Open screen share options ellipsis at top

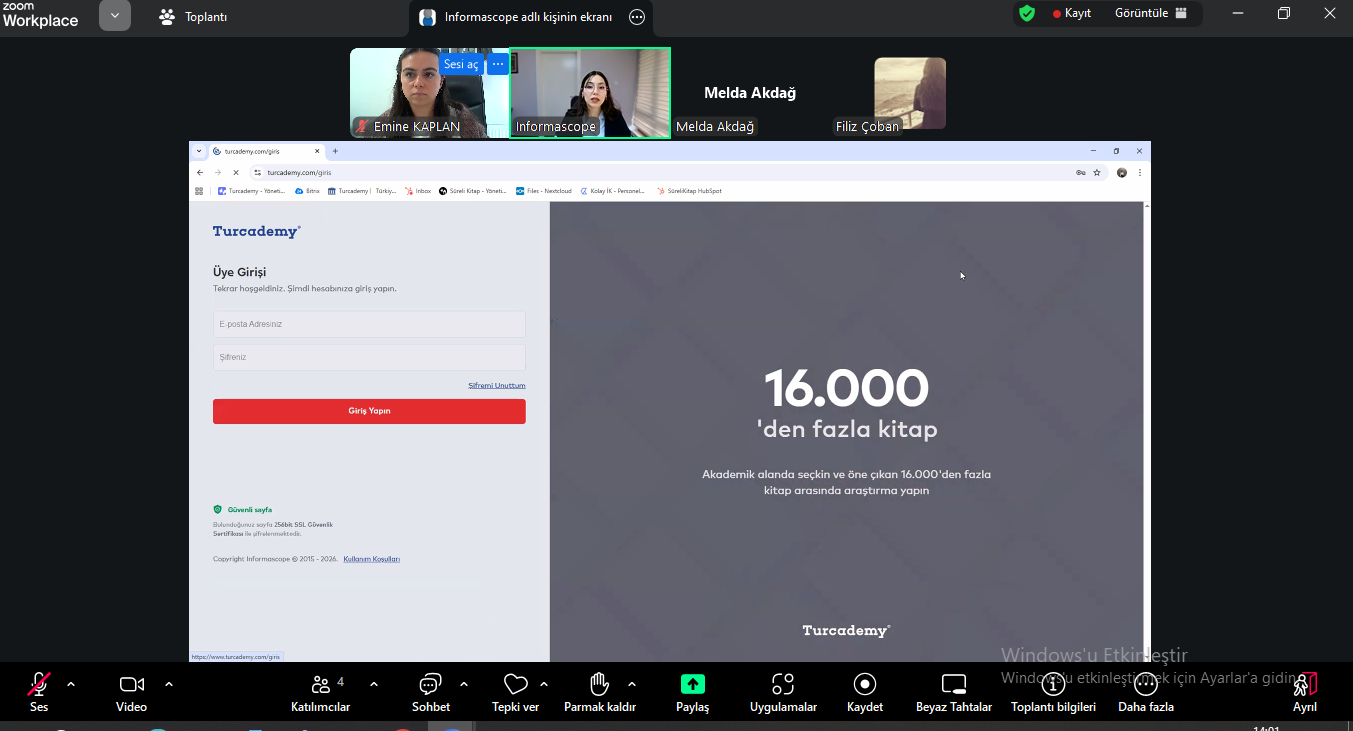(637, 17)
